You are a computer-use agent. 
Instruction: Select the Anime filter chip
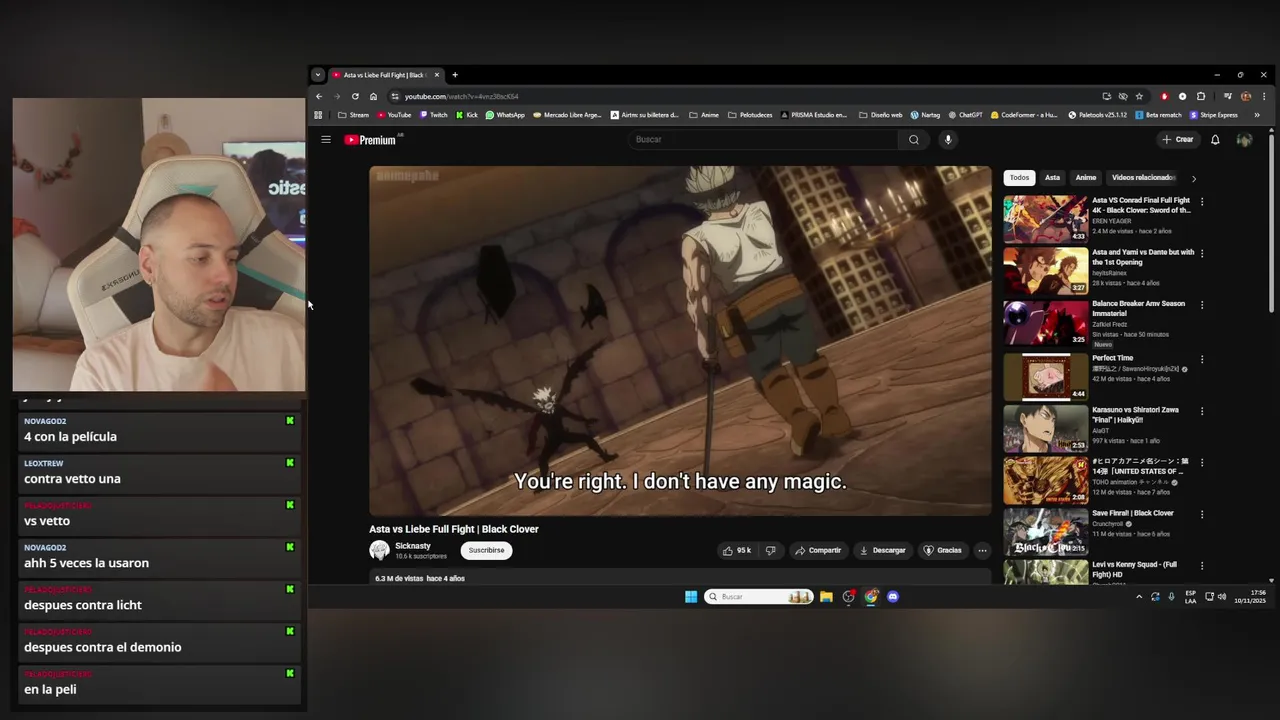click(x=1086, y=178)
